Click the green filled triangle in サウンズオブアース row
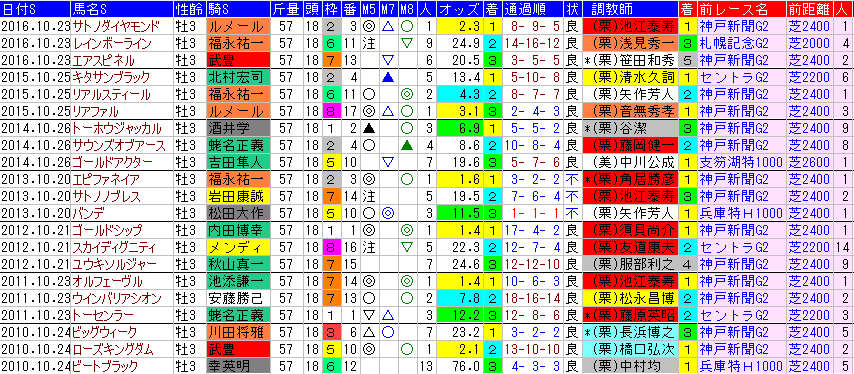The width and height of the screenshot is (854, 374). [x=406, y=145]
